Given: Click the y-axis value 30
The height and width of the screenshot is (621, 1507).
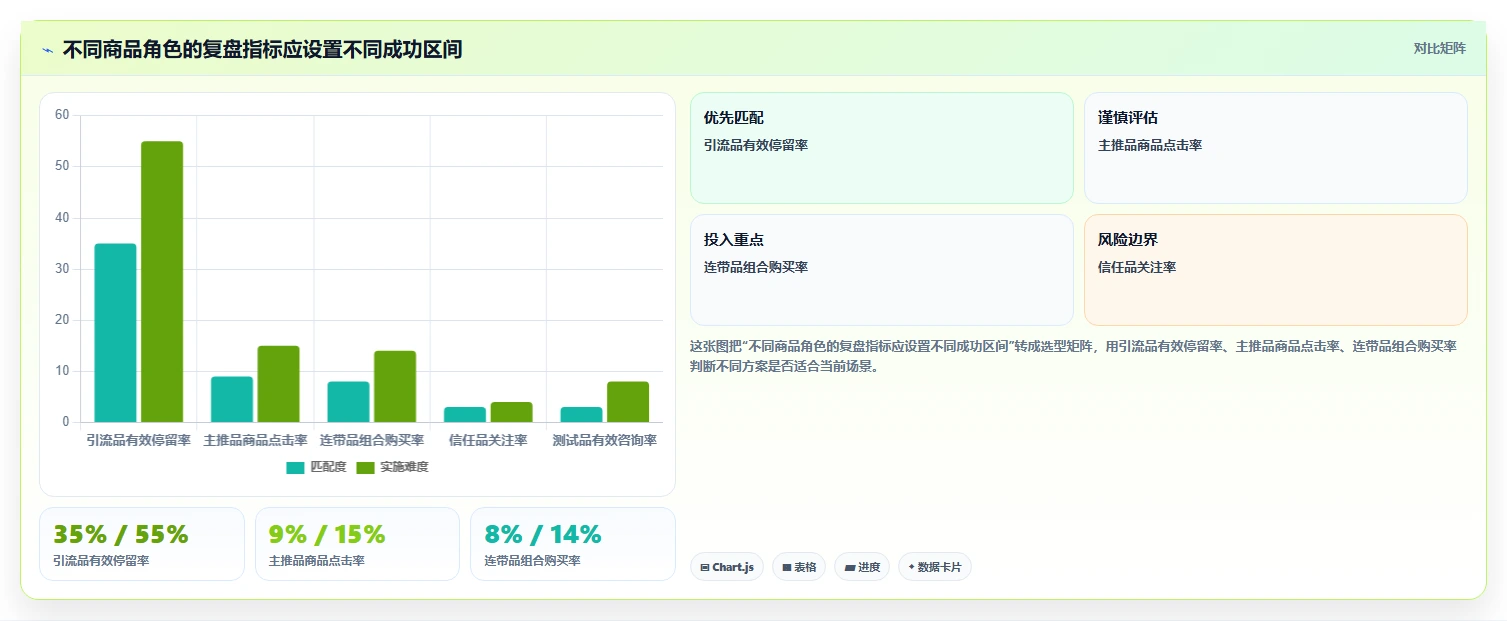Looking at the screenshot, I should pos(62,269).
